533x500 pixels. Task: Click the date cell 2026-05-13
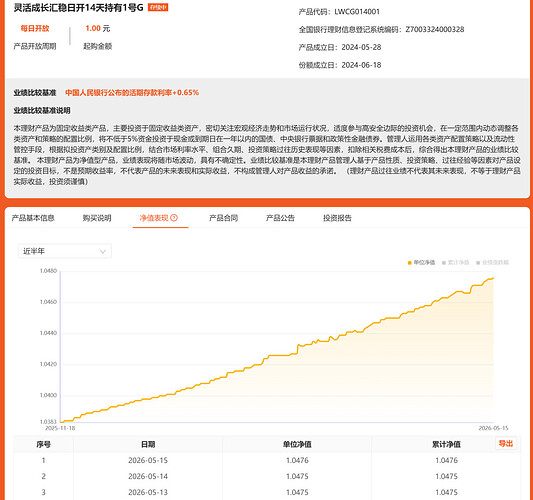pyautogui.click(x=148, y=492)
